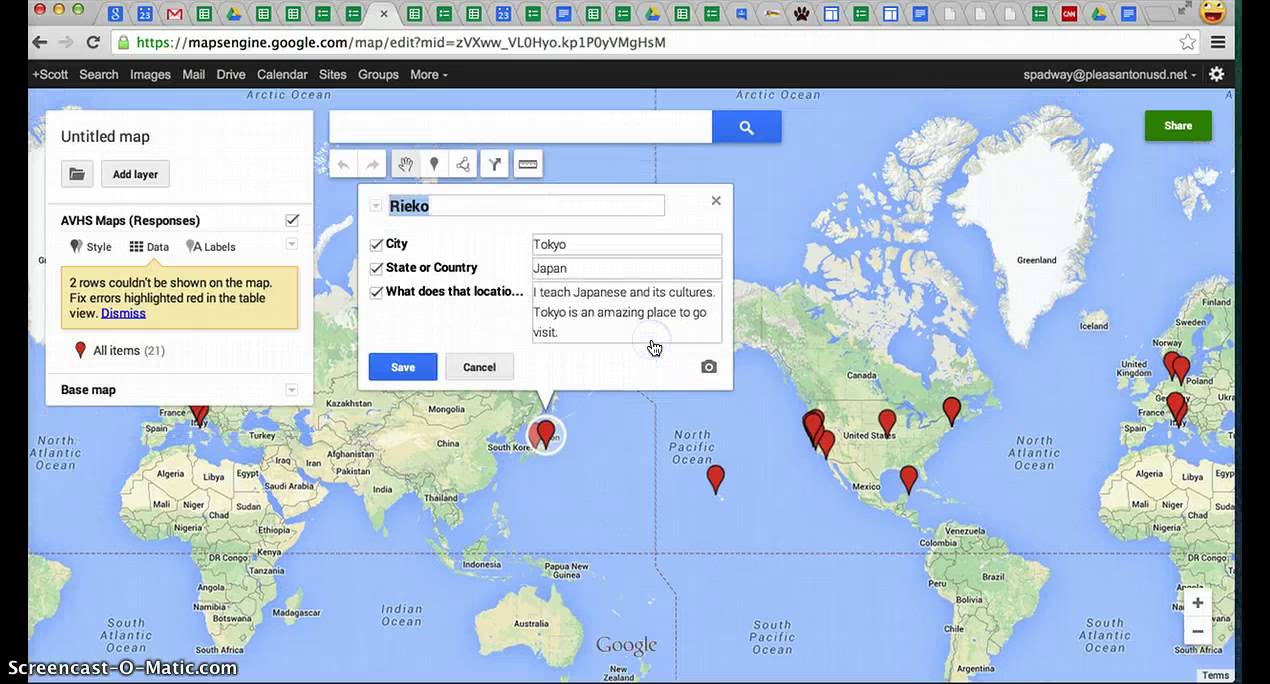Open the layer Data table

point(149,247)
